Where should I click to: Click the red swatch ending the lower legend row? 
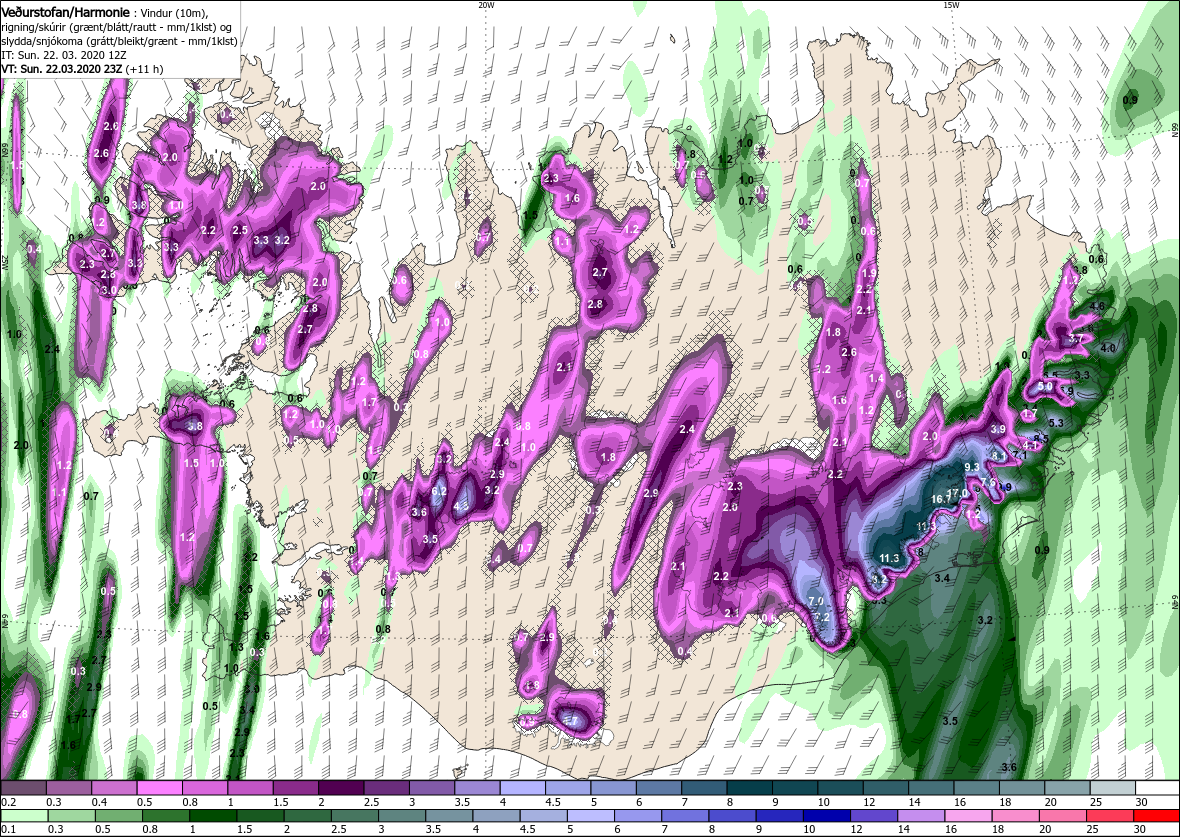(x=1155, y=816)
